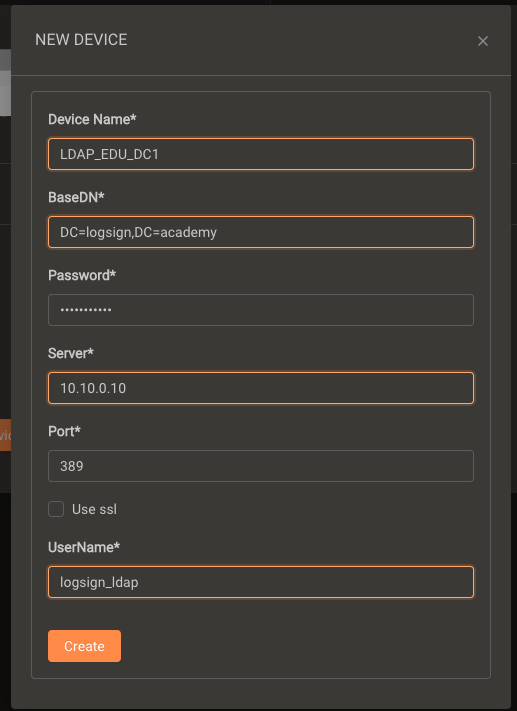Click the Use ssl label text
This screenshot has width=517, height=711.
(x=94, y=509)
